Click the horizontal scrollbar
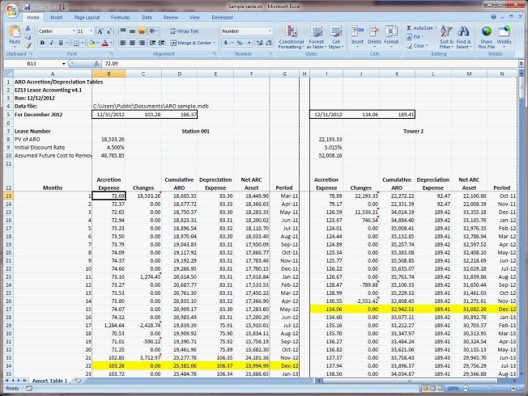 pos(416,381)
